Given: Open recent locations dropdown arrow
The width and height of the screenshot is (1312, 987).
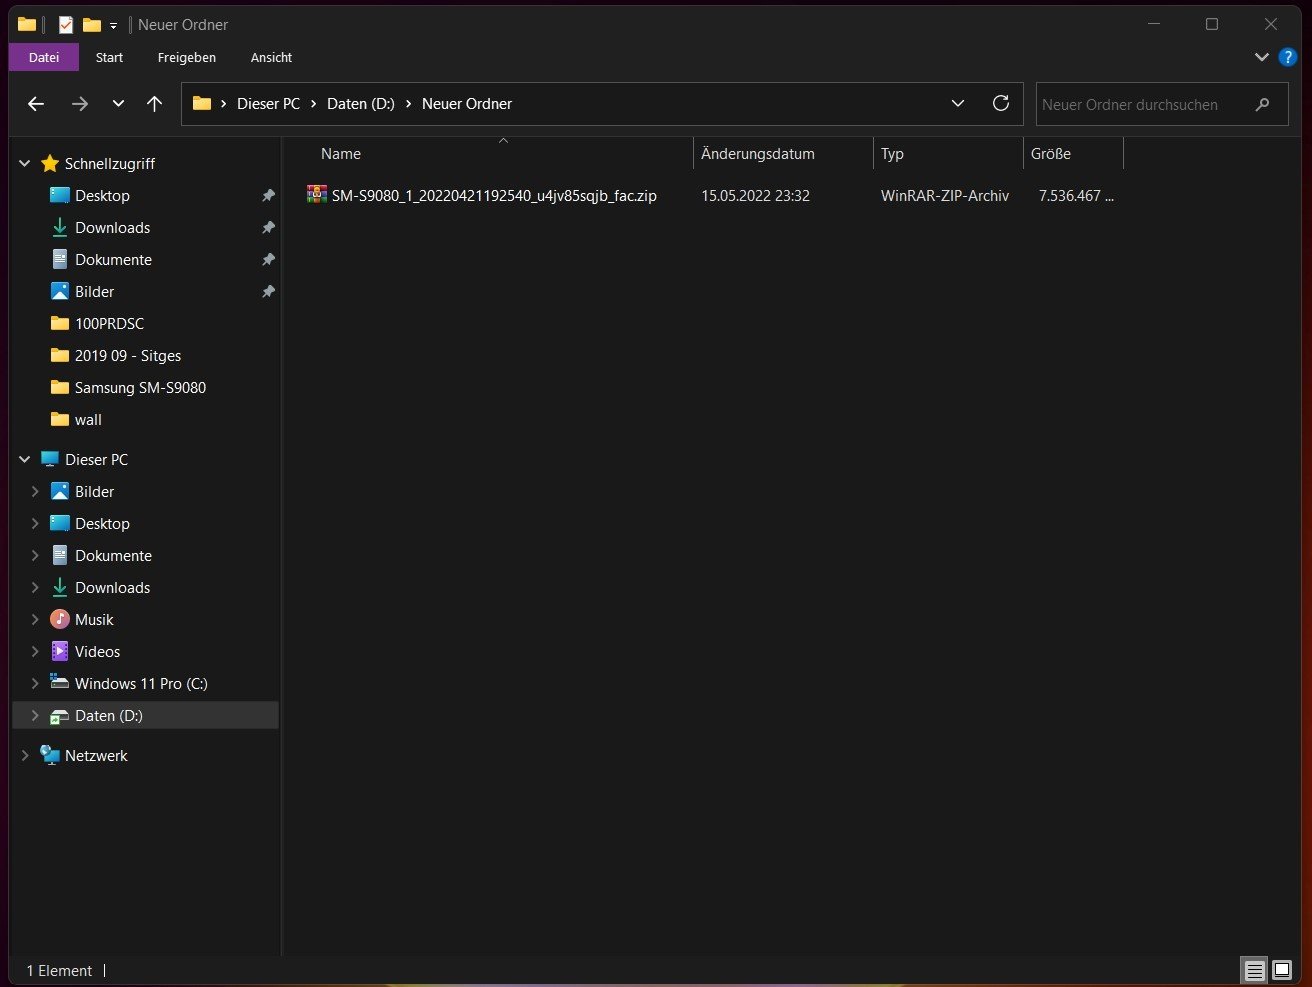Looking at the screenshot, I should 118,104.
